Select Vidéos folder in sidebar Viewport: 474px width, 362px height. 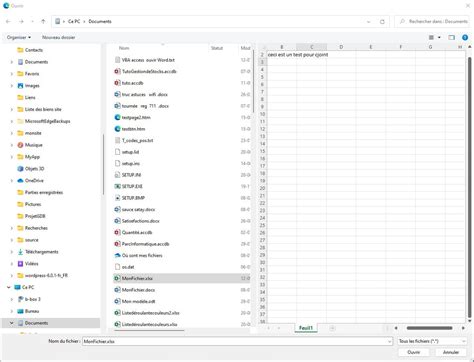tap(31, 264)
